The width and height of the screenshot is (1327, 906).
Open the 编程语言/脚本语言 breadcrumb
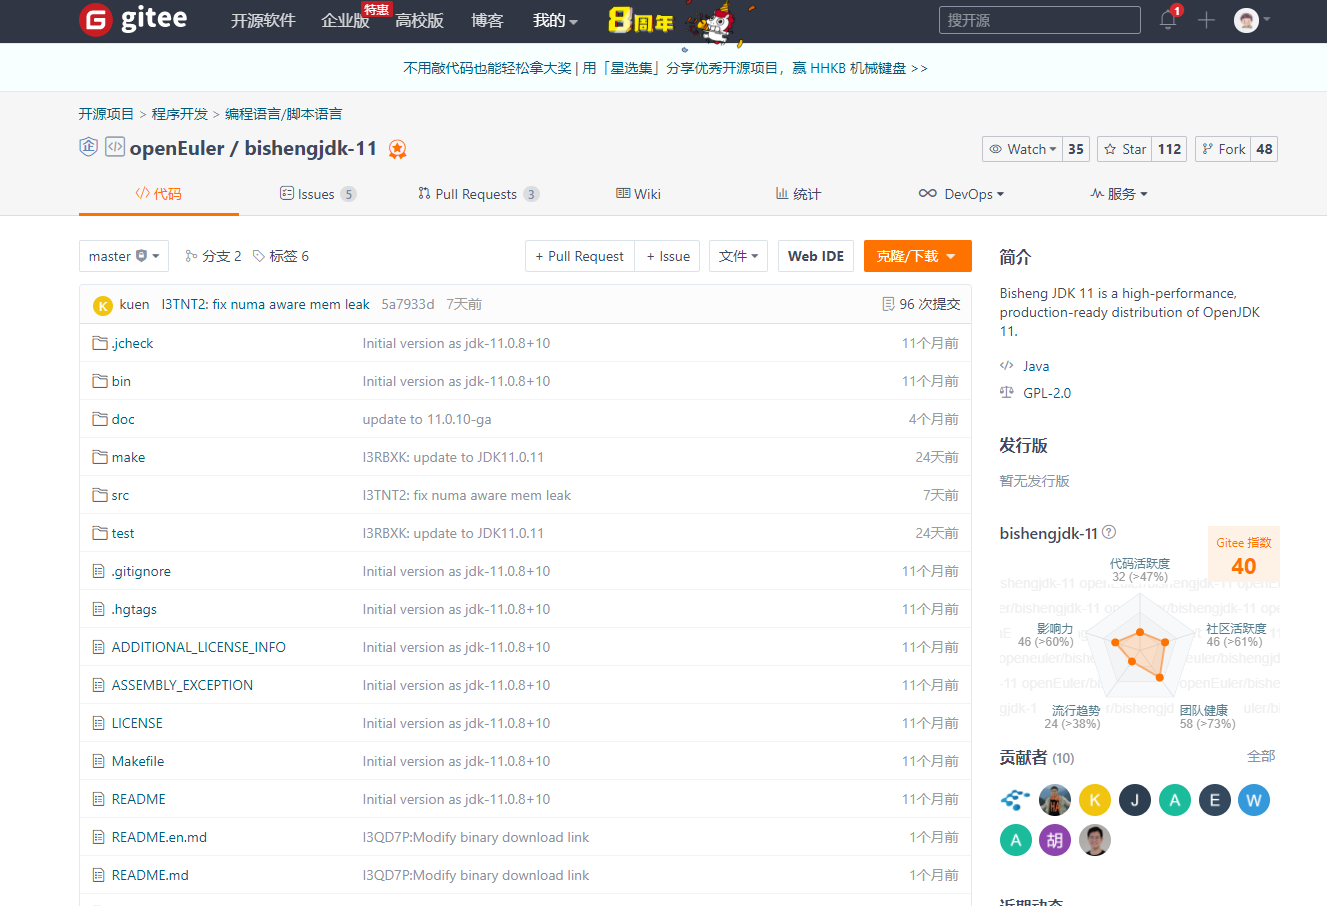(283, 114)
